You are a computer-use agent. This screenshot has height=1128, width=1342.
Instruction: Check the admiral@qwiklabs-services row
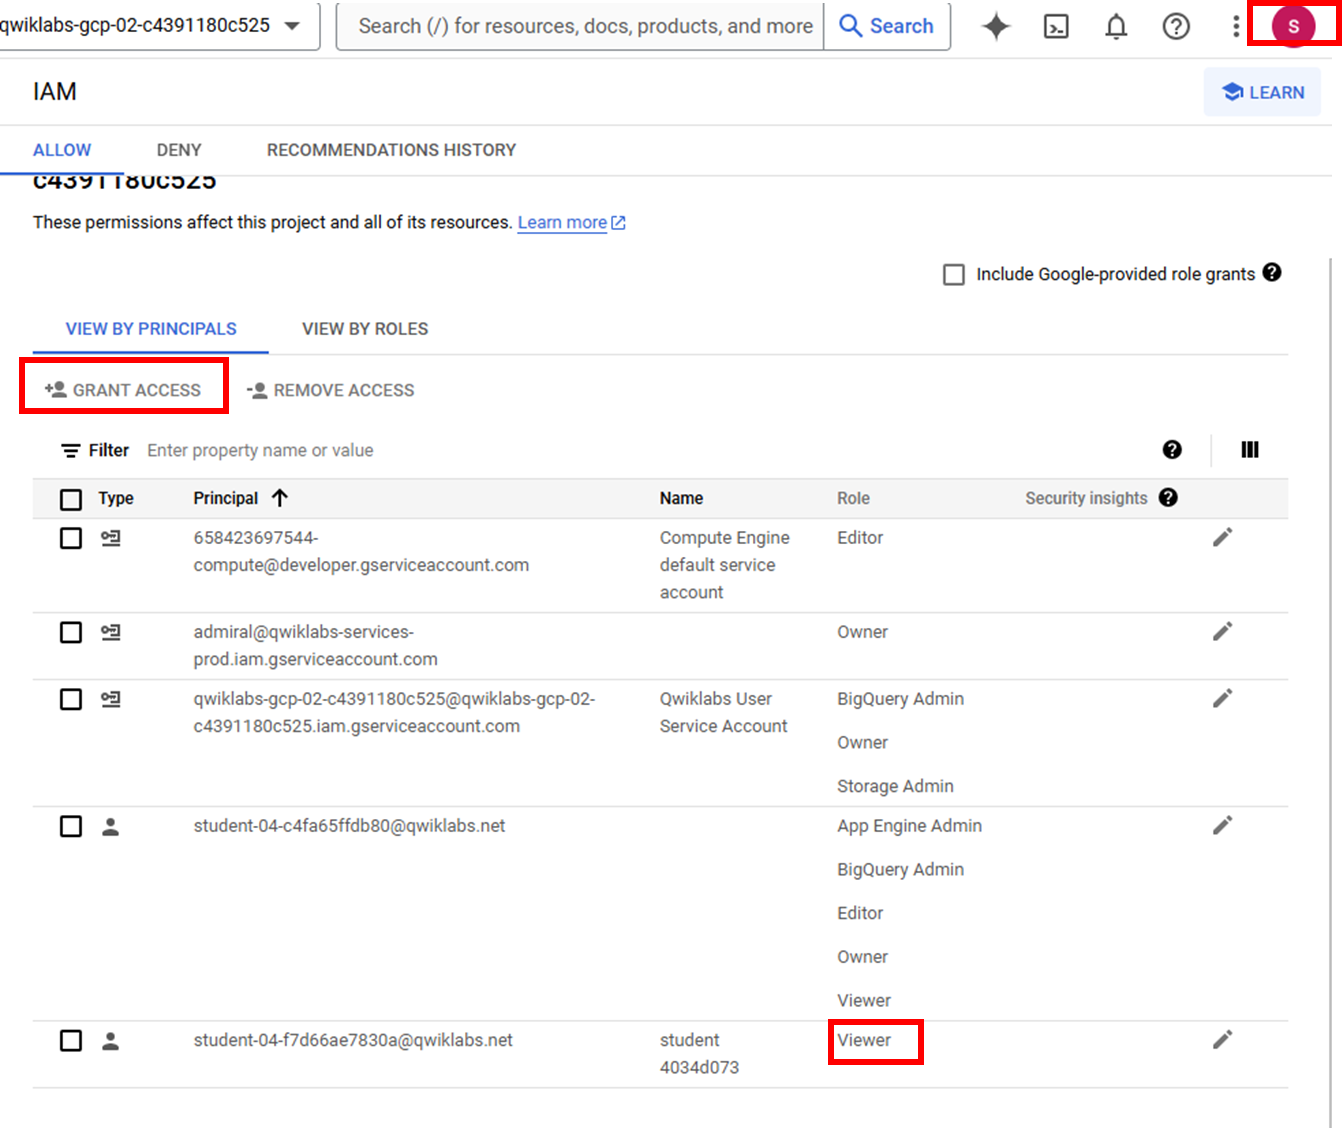tap(71, 632)
